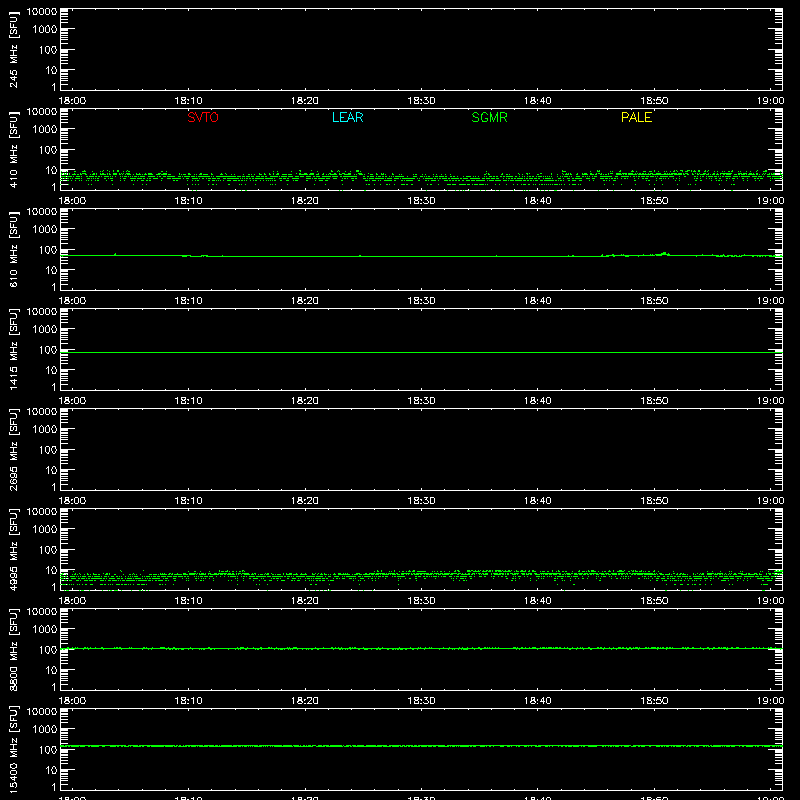Click the small bump on 610 MHz trace
Screen dimensions: 800x800
click(x=664, y=253)
